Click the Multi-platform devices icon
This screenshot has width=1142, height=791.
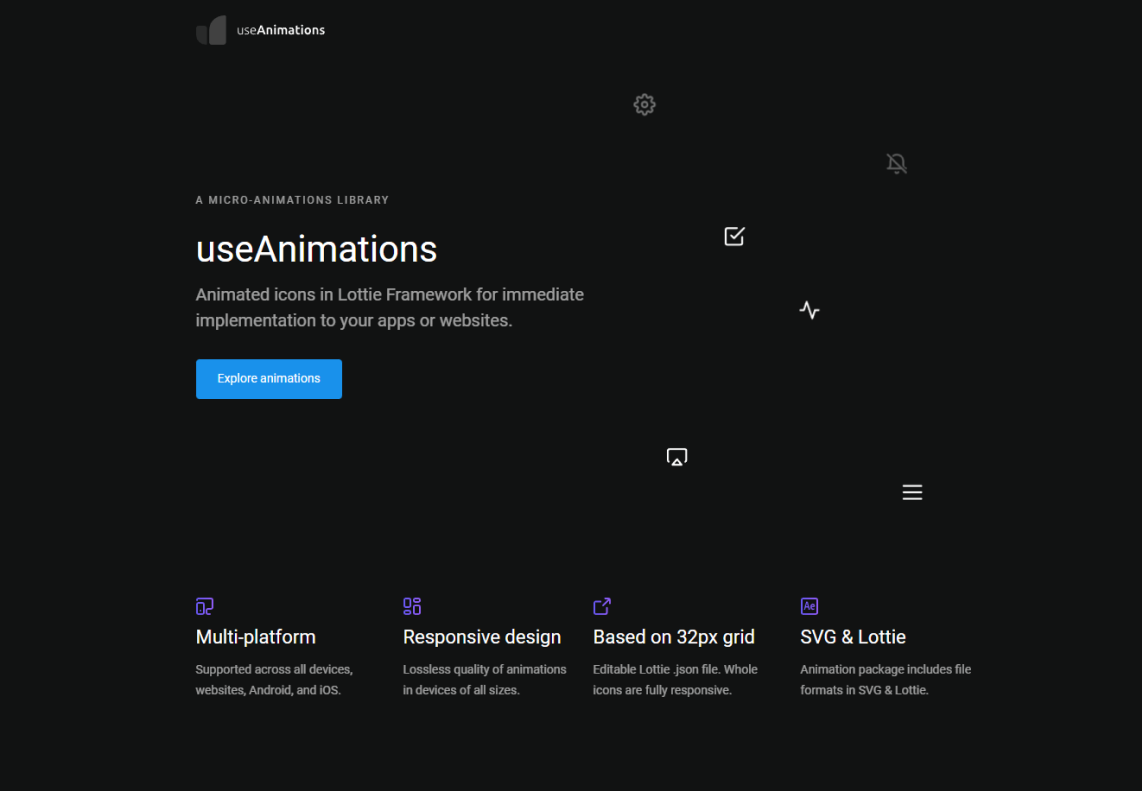[205, 606]
